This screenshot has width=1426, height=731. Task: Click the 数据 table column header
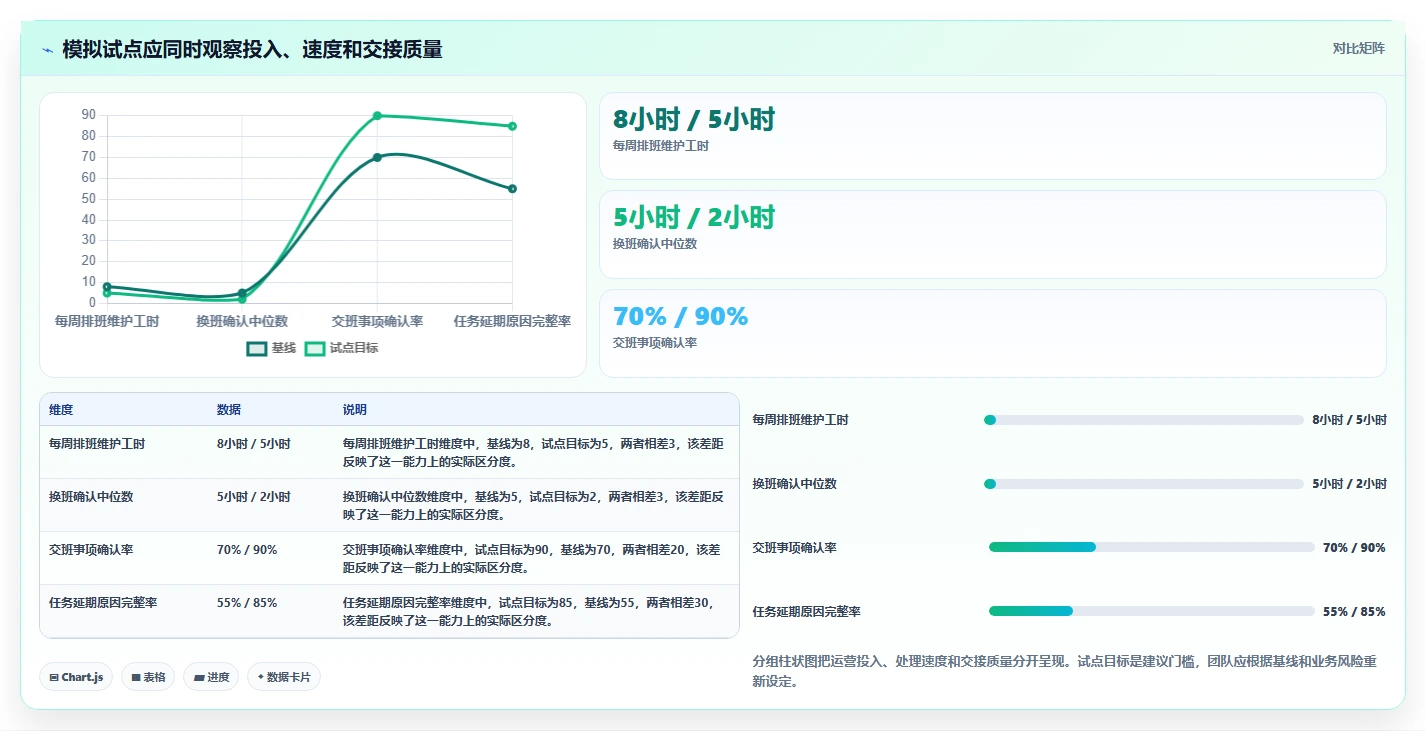229,410
